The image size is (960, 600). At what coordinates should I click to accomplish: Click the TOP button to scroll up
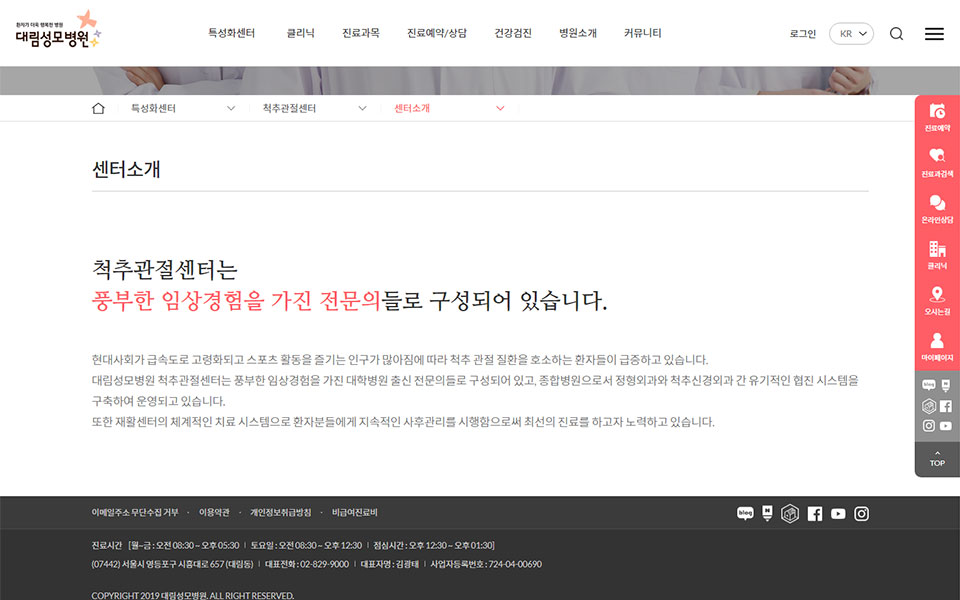(937, 459)
